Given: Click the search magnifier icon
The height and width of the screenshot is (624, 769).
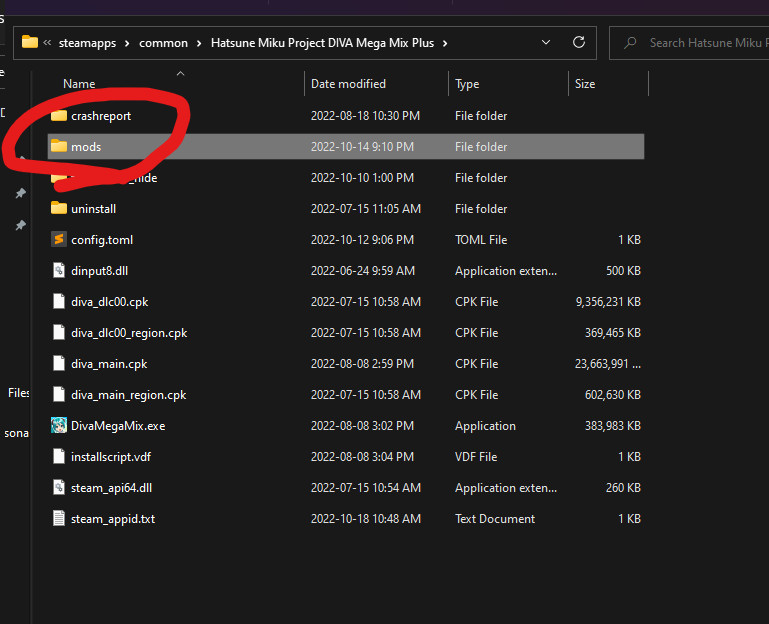Looking at the screenshot, I should point(630,43).
